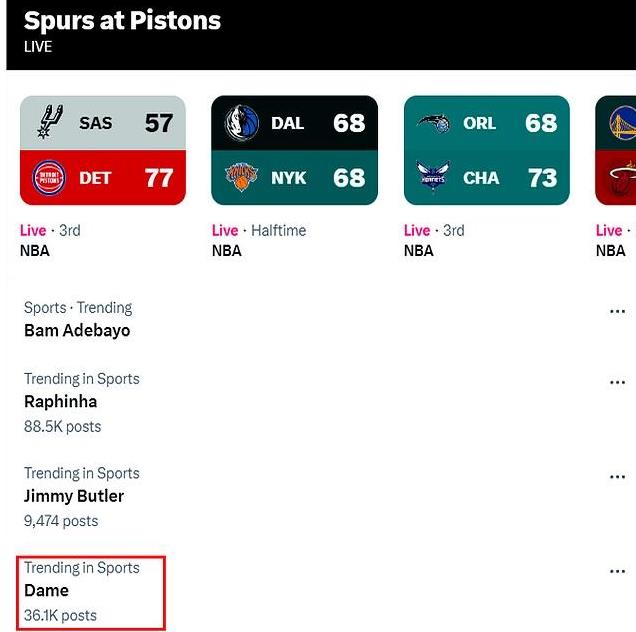Image resolution: width=636 pixels, height=632 pixels.
Task: Open the Spurs at Pistons header
Action: click(122, 21)
